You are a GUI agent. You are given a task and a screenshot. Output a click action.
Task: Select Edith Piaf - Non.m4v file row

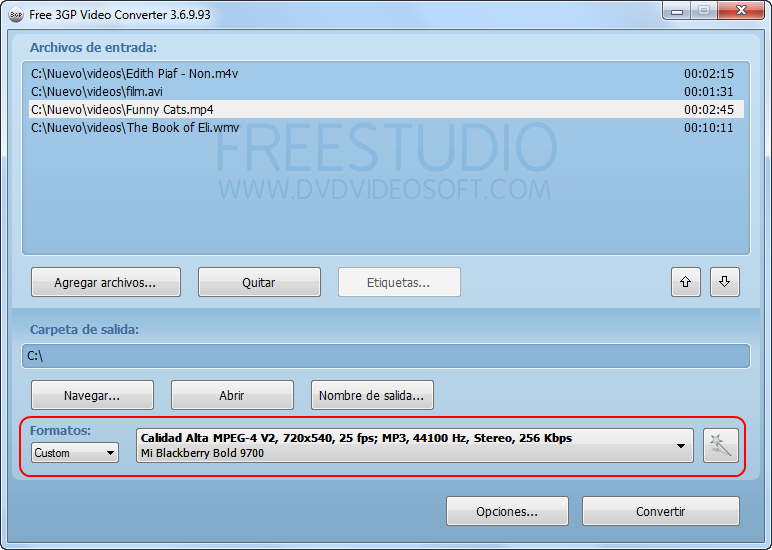386,73
